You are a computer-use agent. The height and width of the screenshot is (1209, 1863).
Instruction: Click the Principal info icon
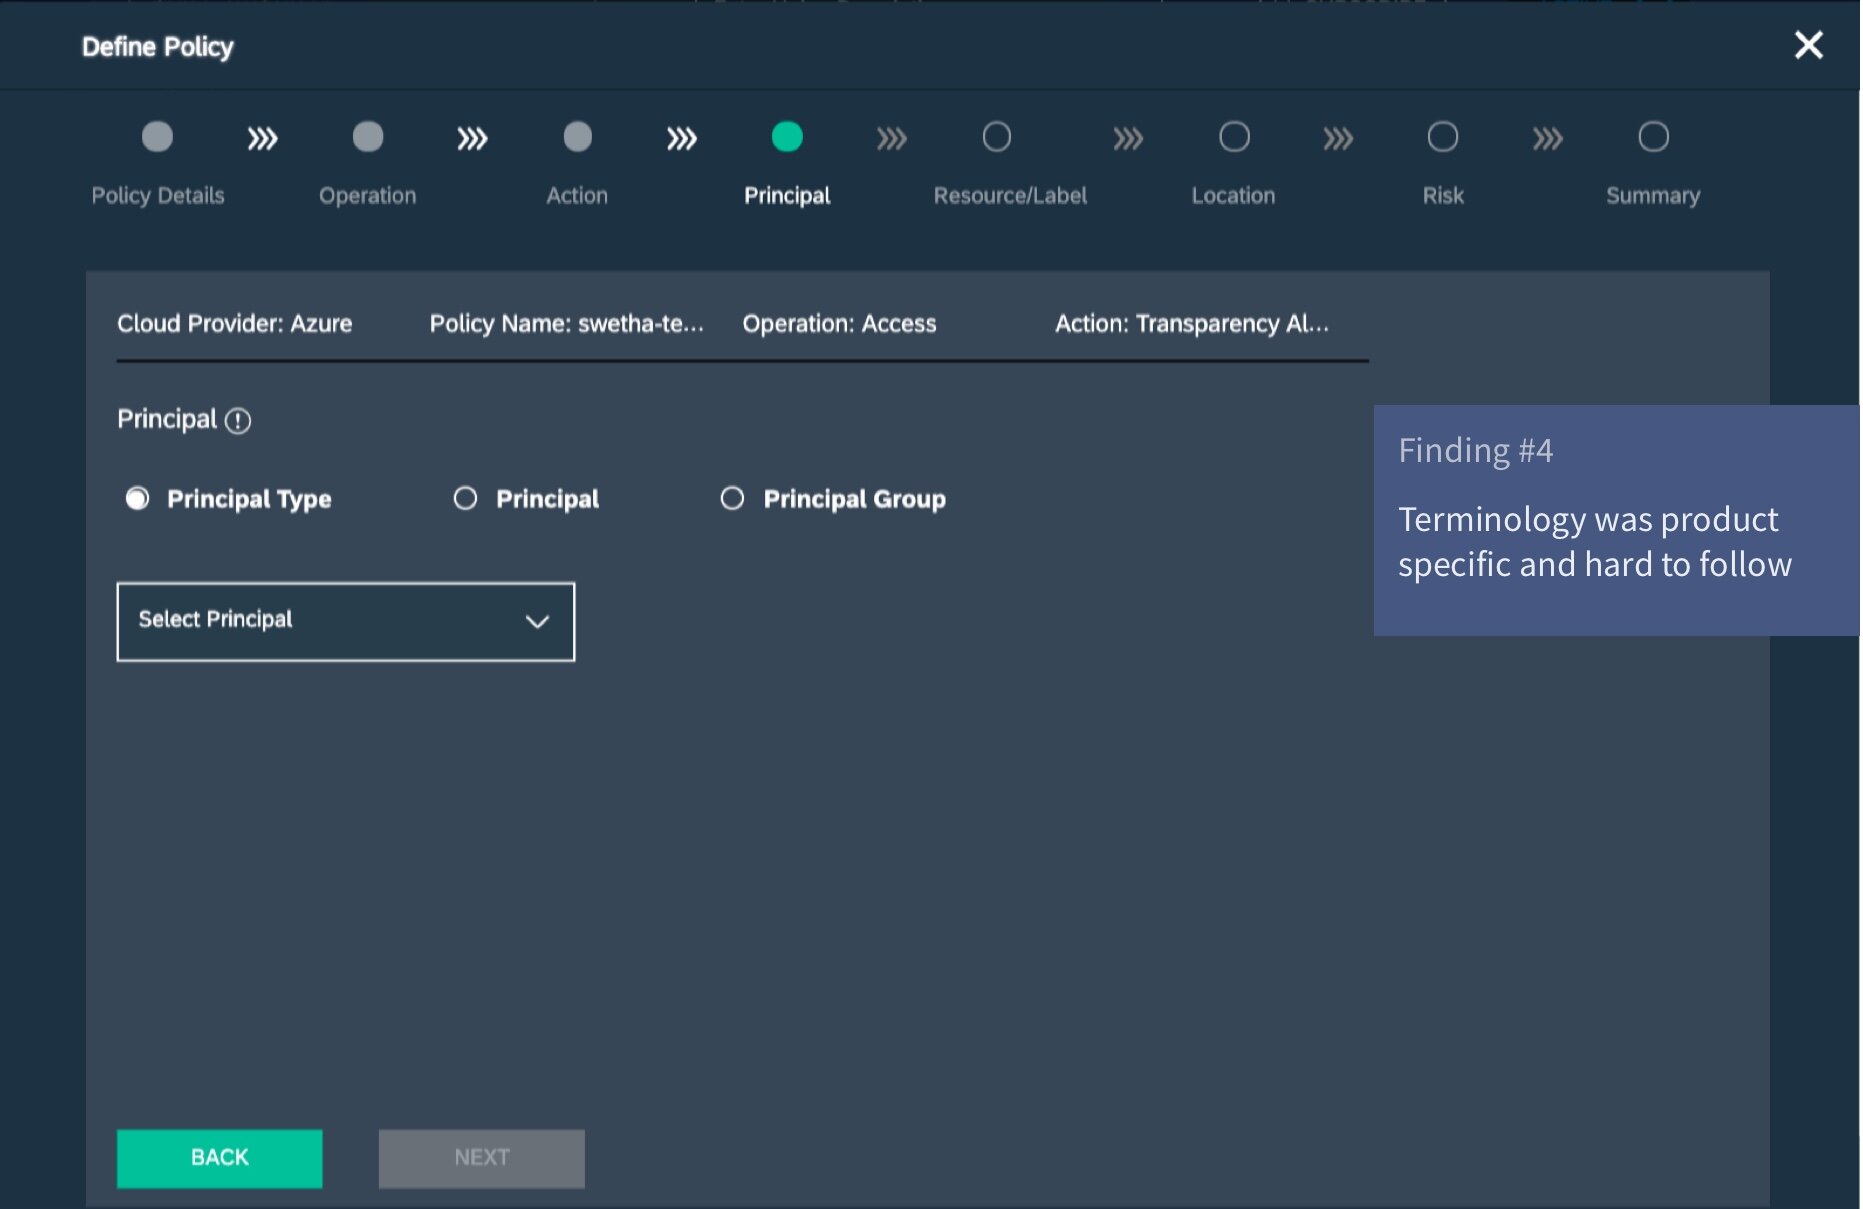pyautogui.click(x=238, y=421)
